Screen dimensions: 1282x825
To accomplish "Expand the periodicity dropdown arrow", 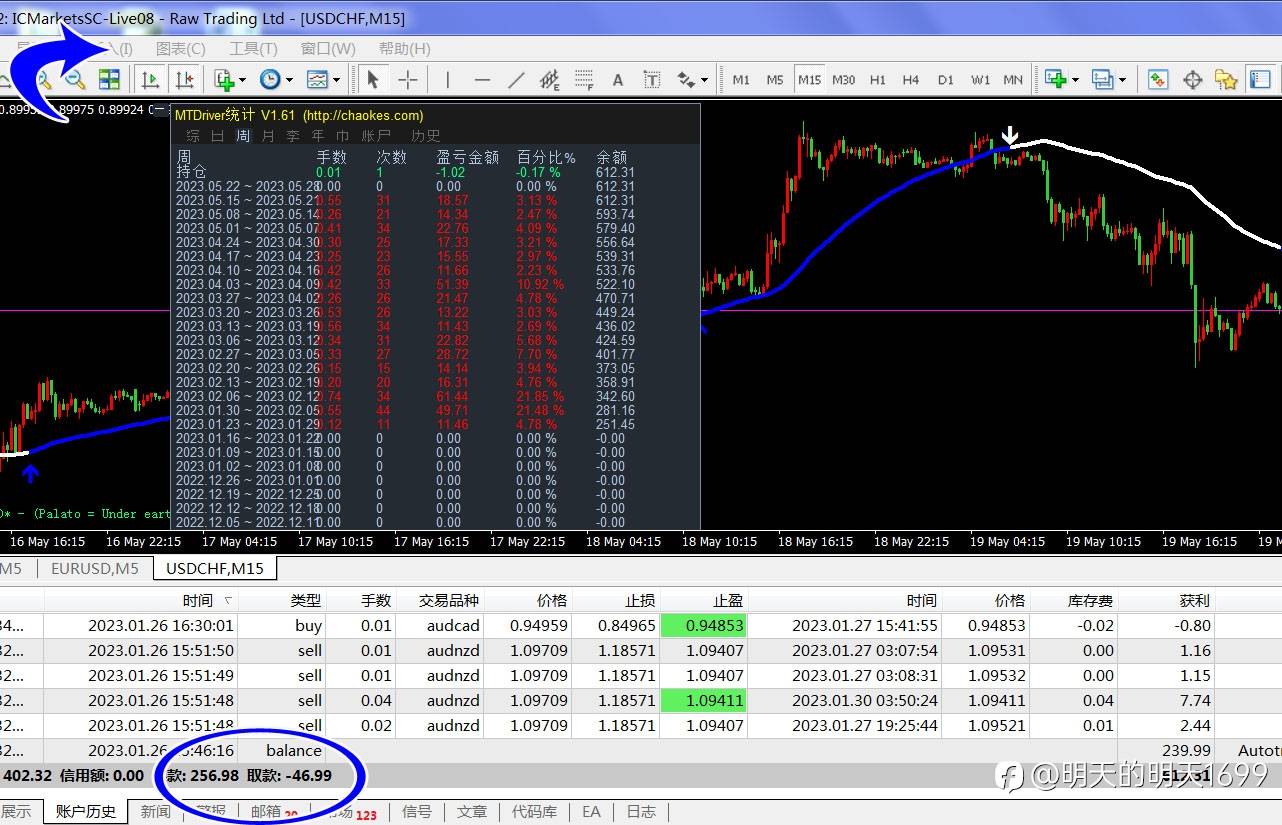I will point(290,80).
